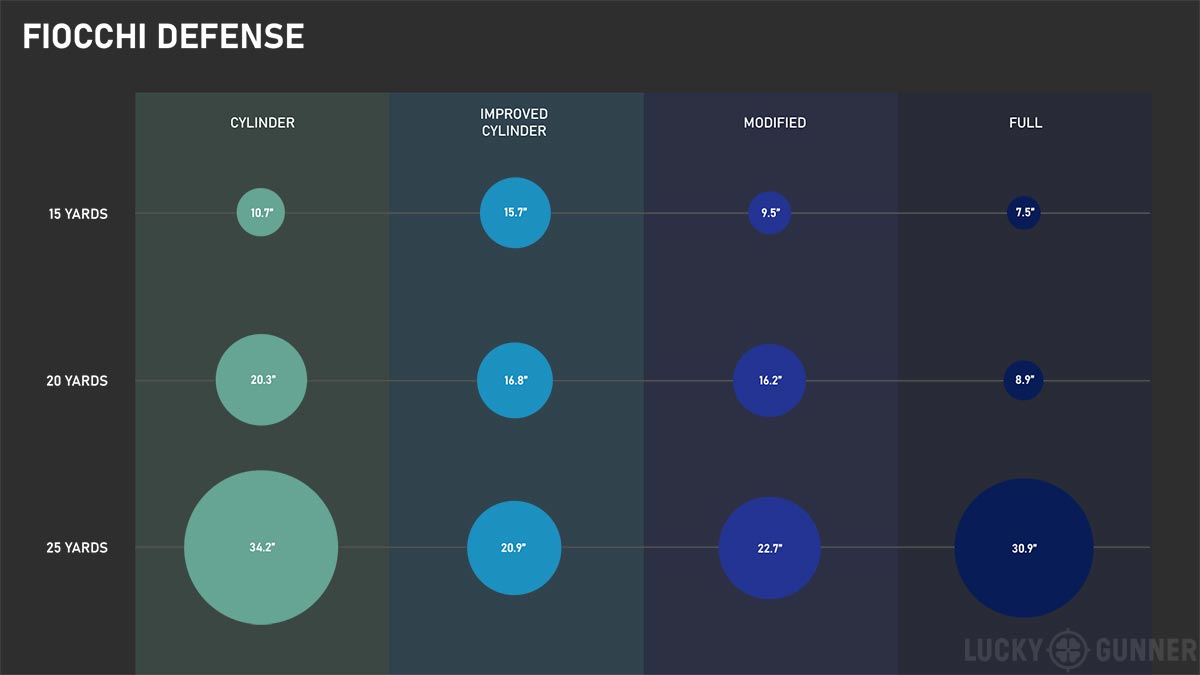Select the 16.2" modified choke circle

(769, 380)
